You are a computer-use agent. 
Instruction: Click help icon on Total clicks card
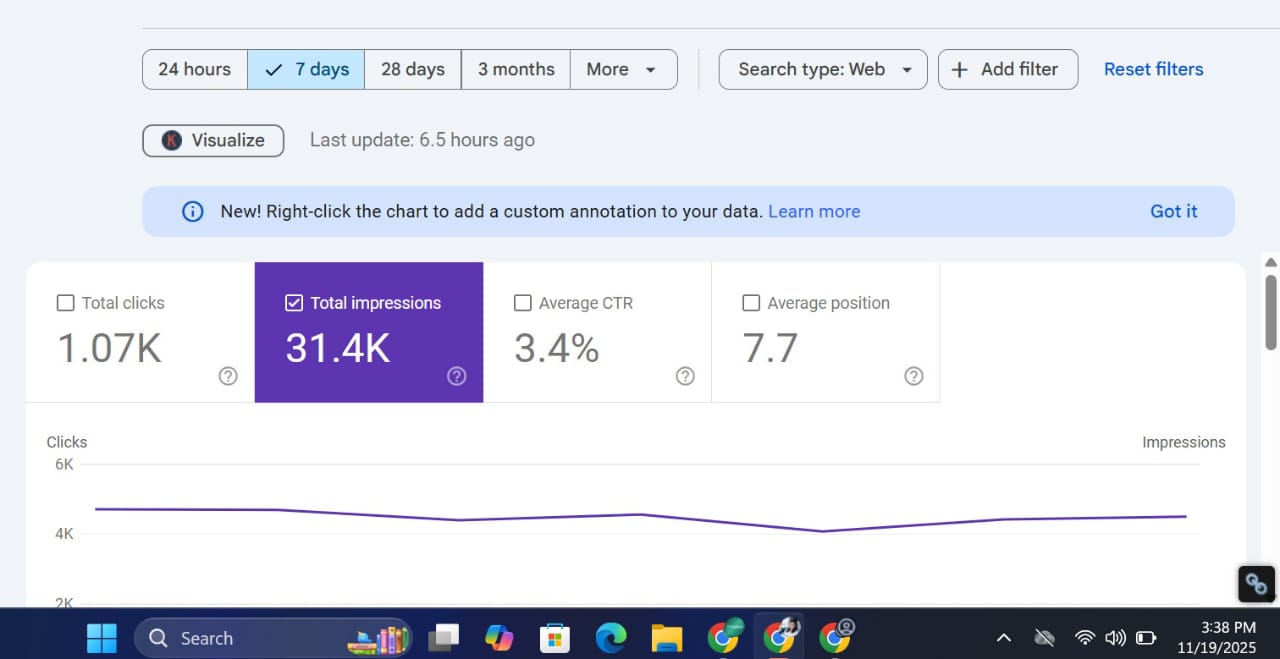[x=228, y=376]
